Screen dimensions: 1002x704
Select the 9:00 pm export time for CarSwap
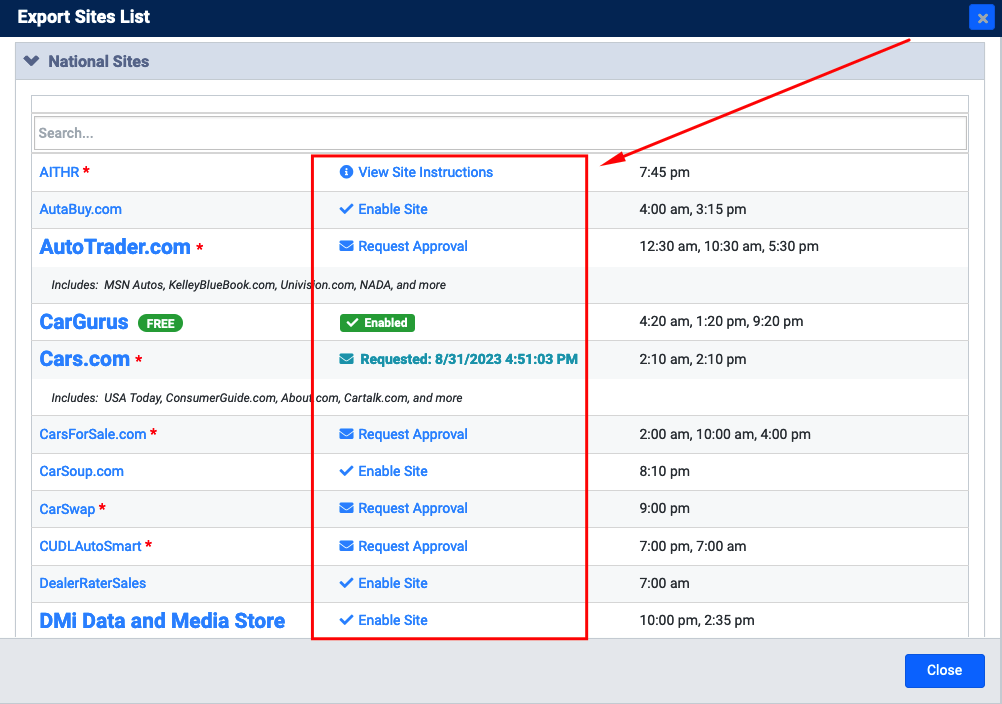pyautogui.click(x=665, y=509)
